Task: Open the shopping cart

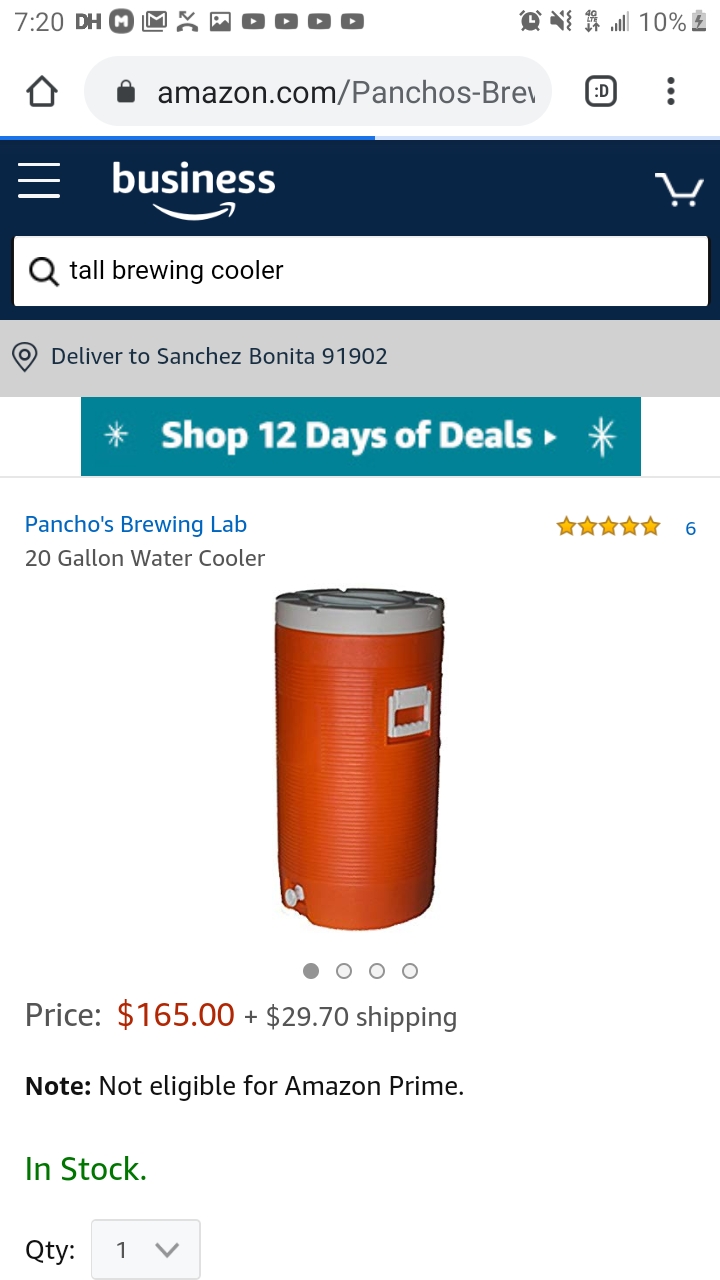Action: pyautogui.click(x=679, y=188)
